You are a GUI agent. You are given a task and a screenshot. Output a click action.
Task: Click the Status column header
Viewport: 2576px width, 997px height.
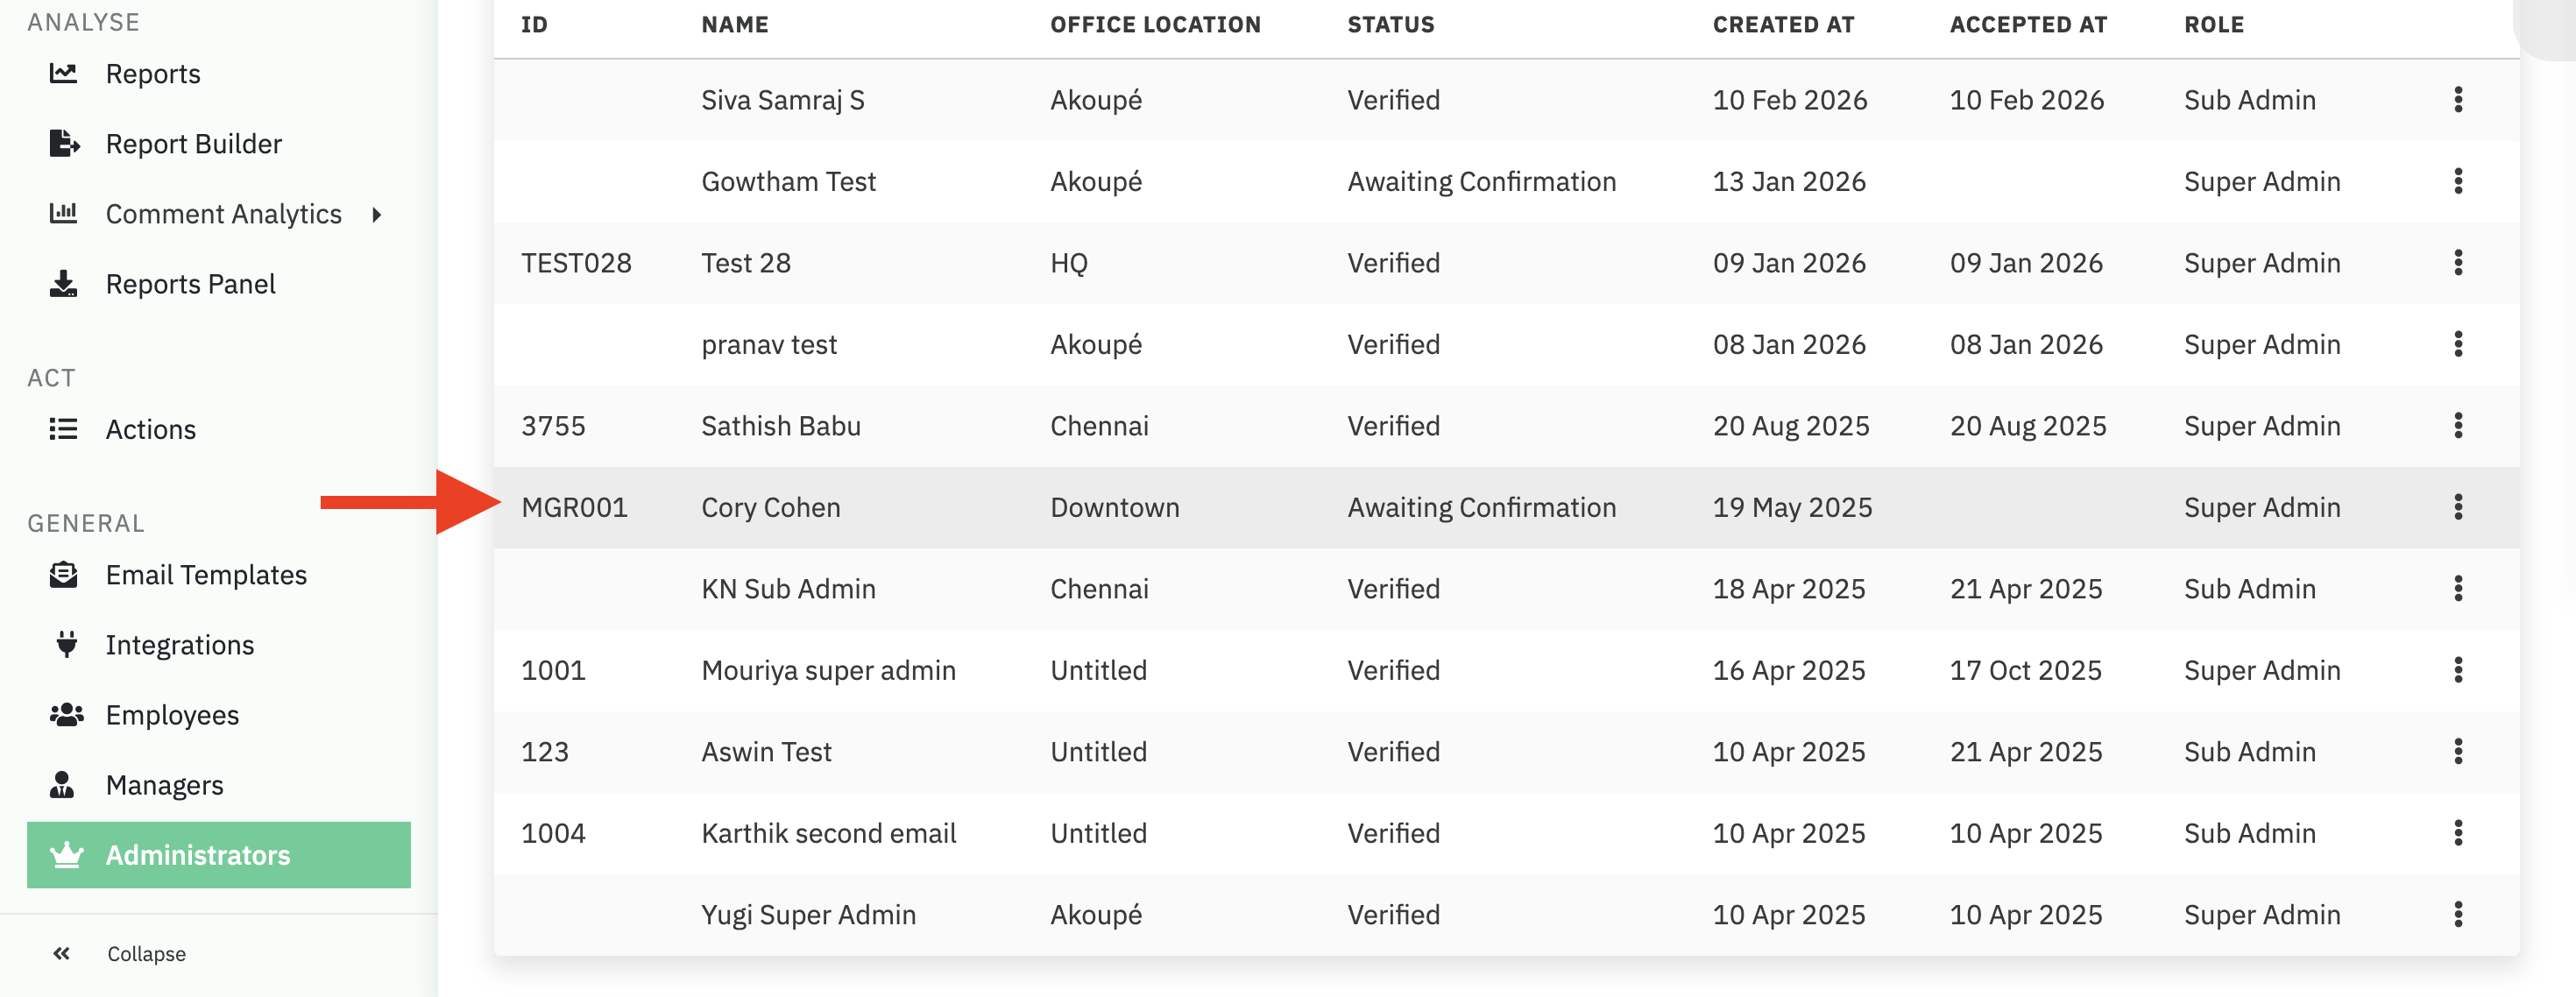click(1390, 24)
